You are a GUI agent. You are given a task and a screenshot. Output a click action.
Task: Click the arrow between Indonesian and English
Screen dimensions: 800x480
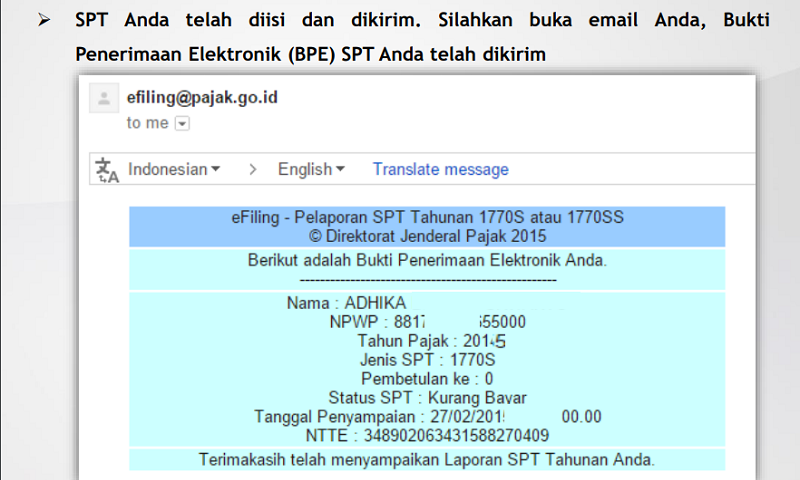click(253, 169)
